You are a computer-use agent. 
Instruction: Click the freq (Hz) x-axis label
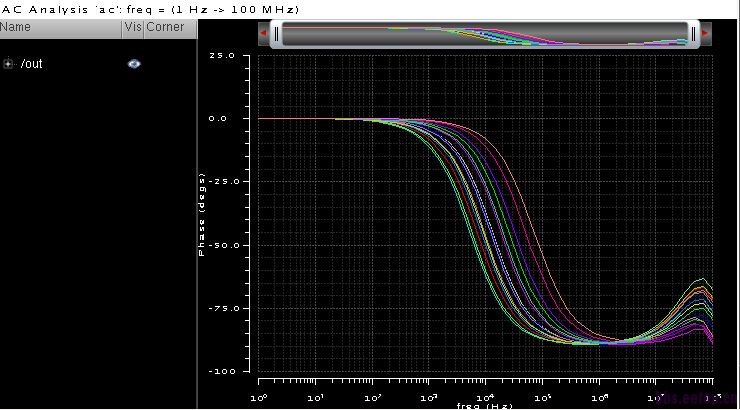(x=485, y=406)
